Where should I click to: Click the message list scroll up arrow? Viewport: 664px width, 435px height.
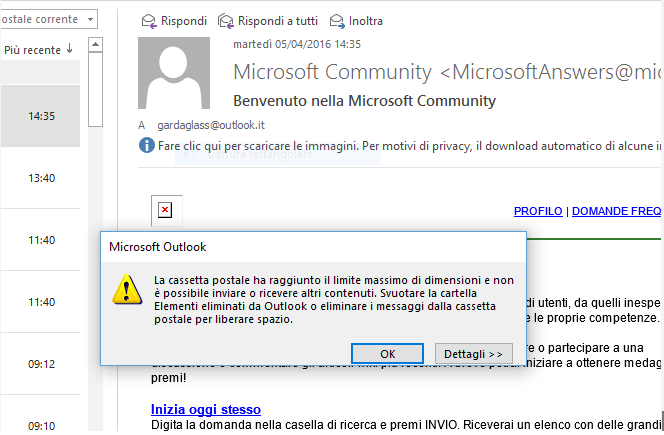point(96,44)
